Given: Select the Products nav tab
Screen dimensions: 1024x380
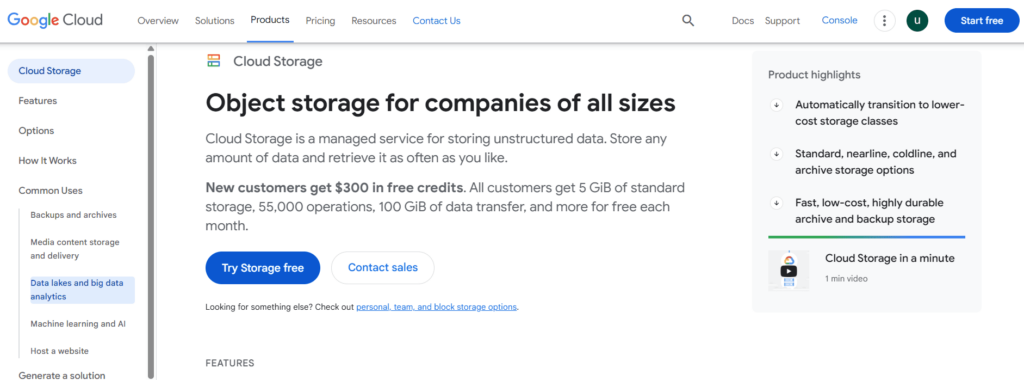Looking at the screenshot, I should pyautogui.click(x=270, y=20).
